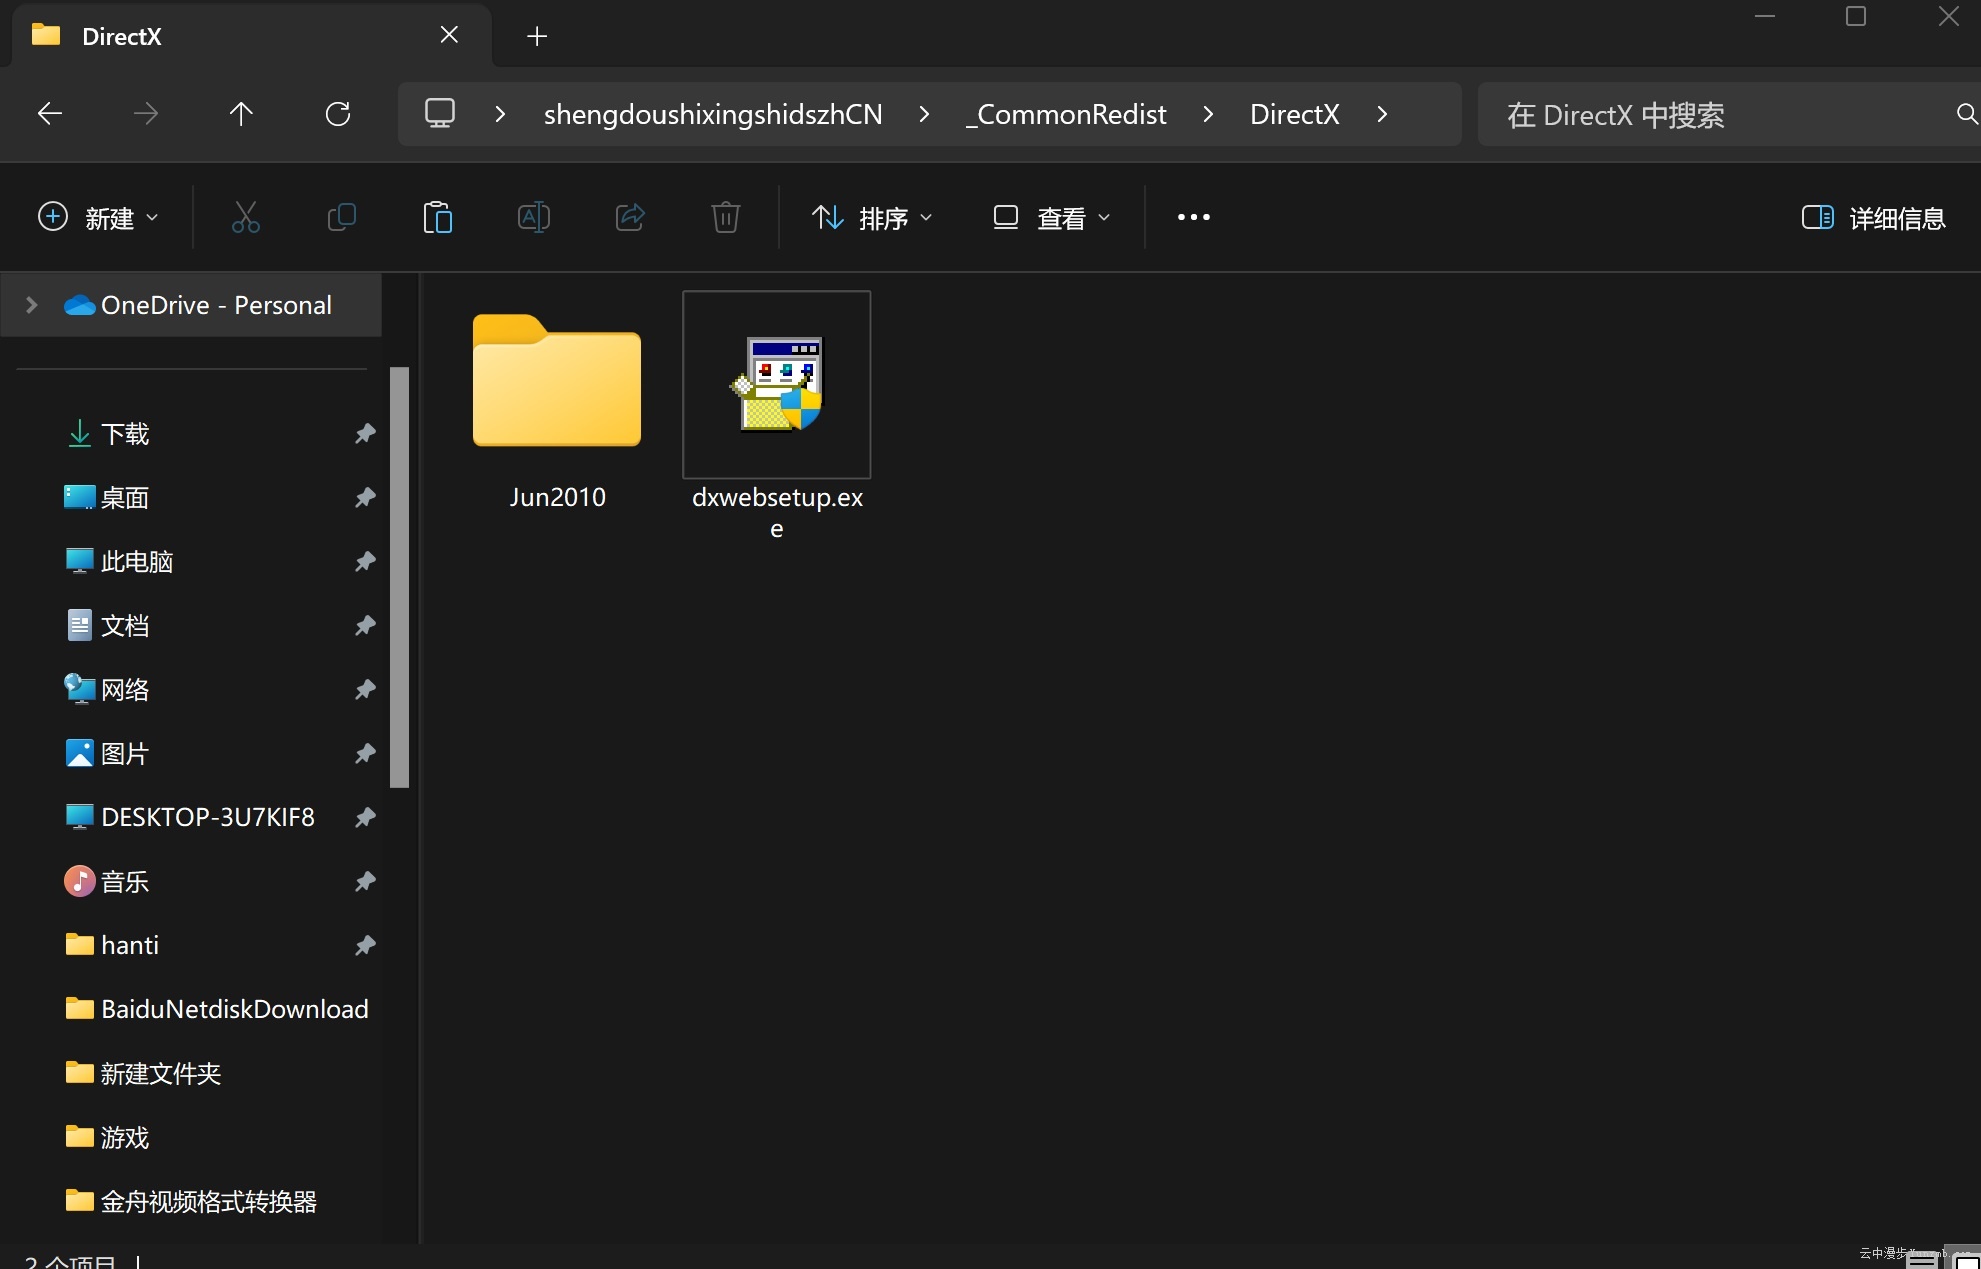Go up one folder level
Screen dimensions: 1981x1269
point(241,114)
